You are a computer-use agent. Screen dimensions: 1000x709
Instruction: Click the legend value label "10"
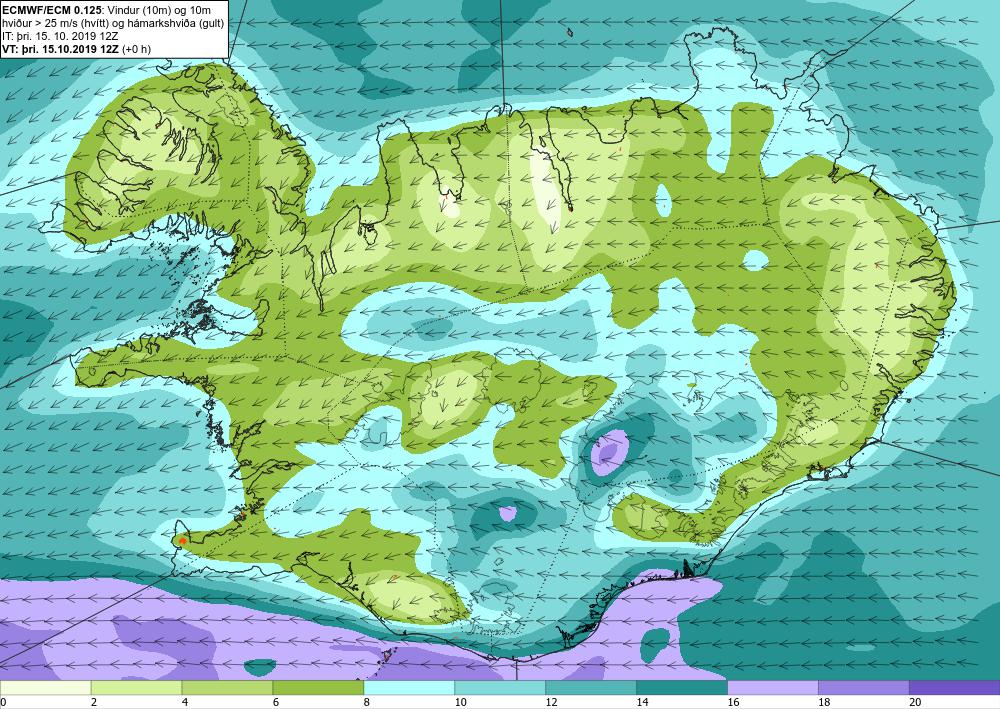(x=460, y=703)
